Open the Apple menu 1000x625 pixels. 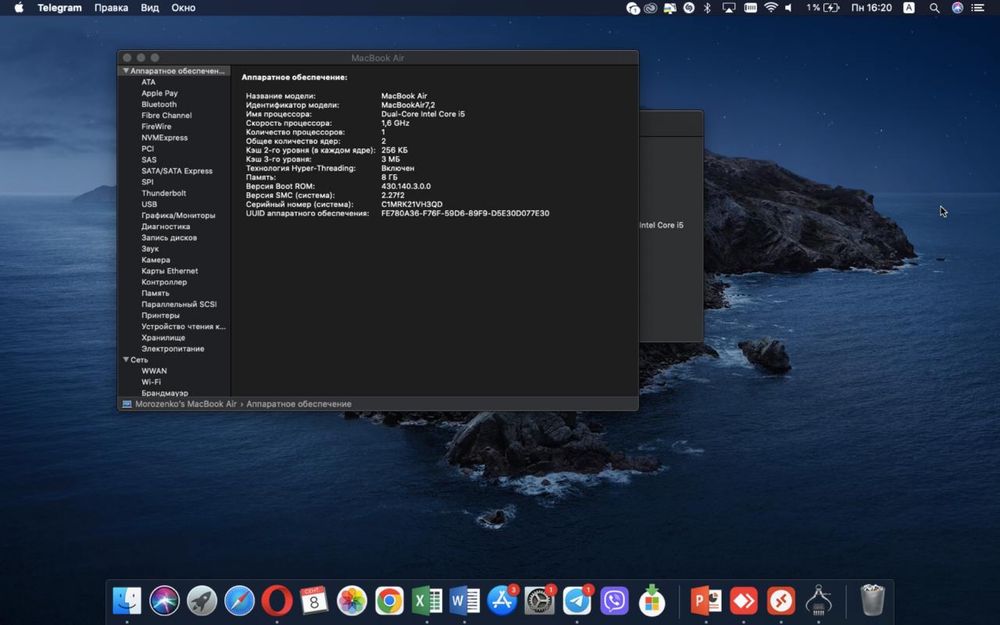(x=18, y=8)
